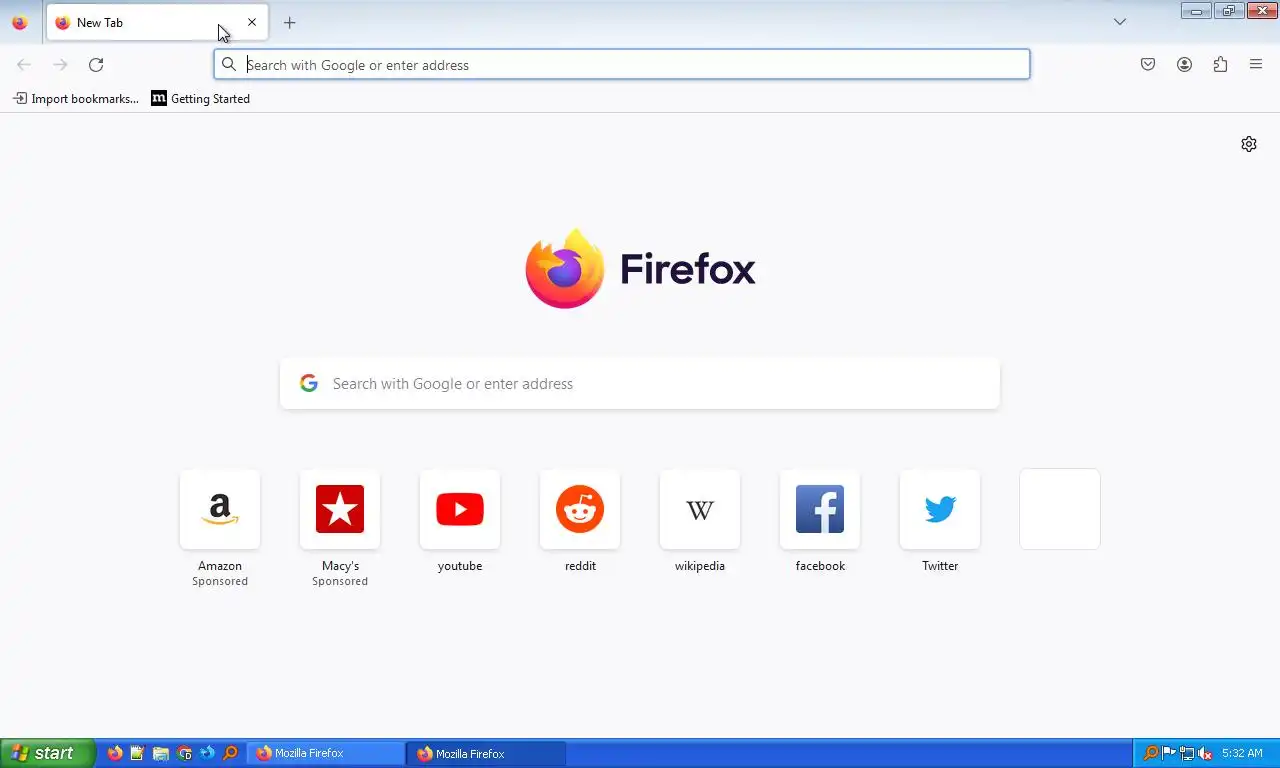Click the white flag tray icon
The image size is (1280, 768).
(x=1168, y=753)
